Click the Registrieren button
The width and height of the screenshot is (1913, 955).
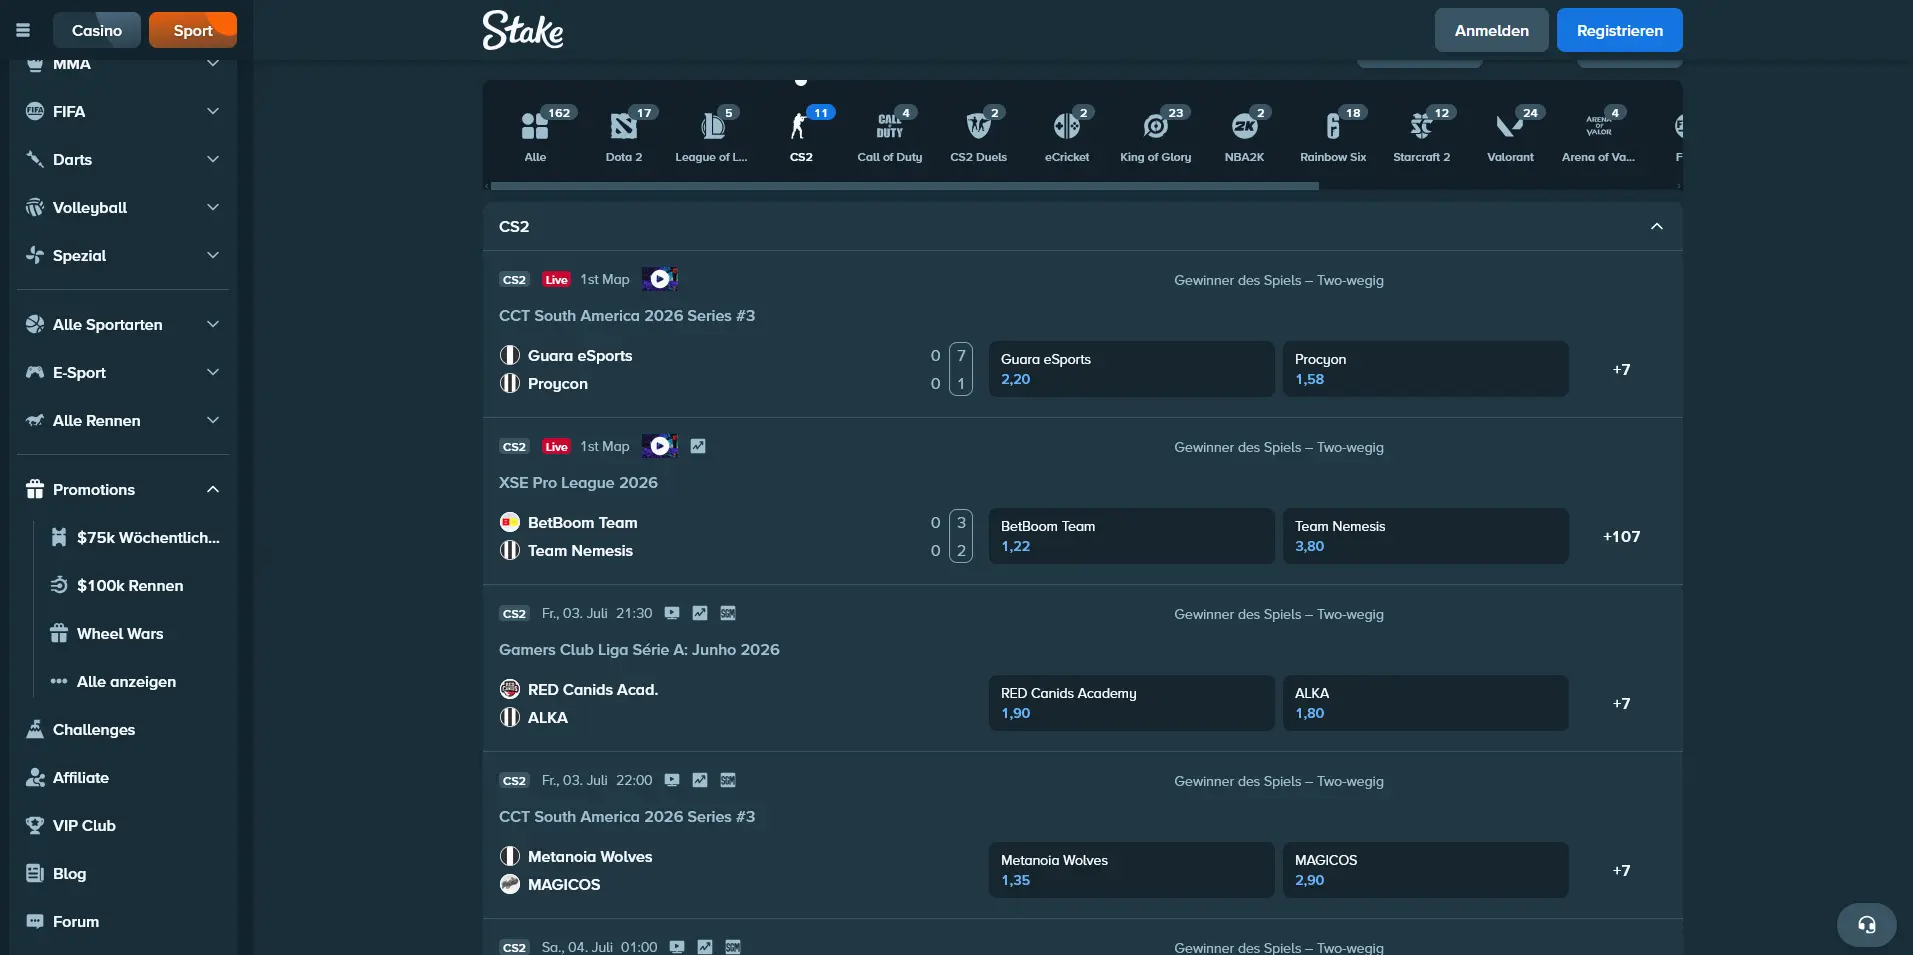click(x=1619, y=30)
